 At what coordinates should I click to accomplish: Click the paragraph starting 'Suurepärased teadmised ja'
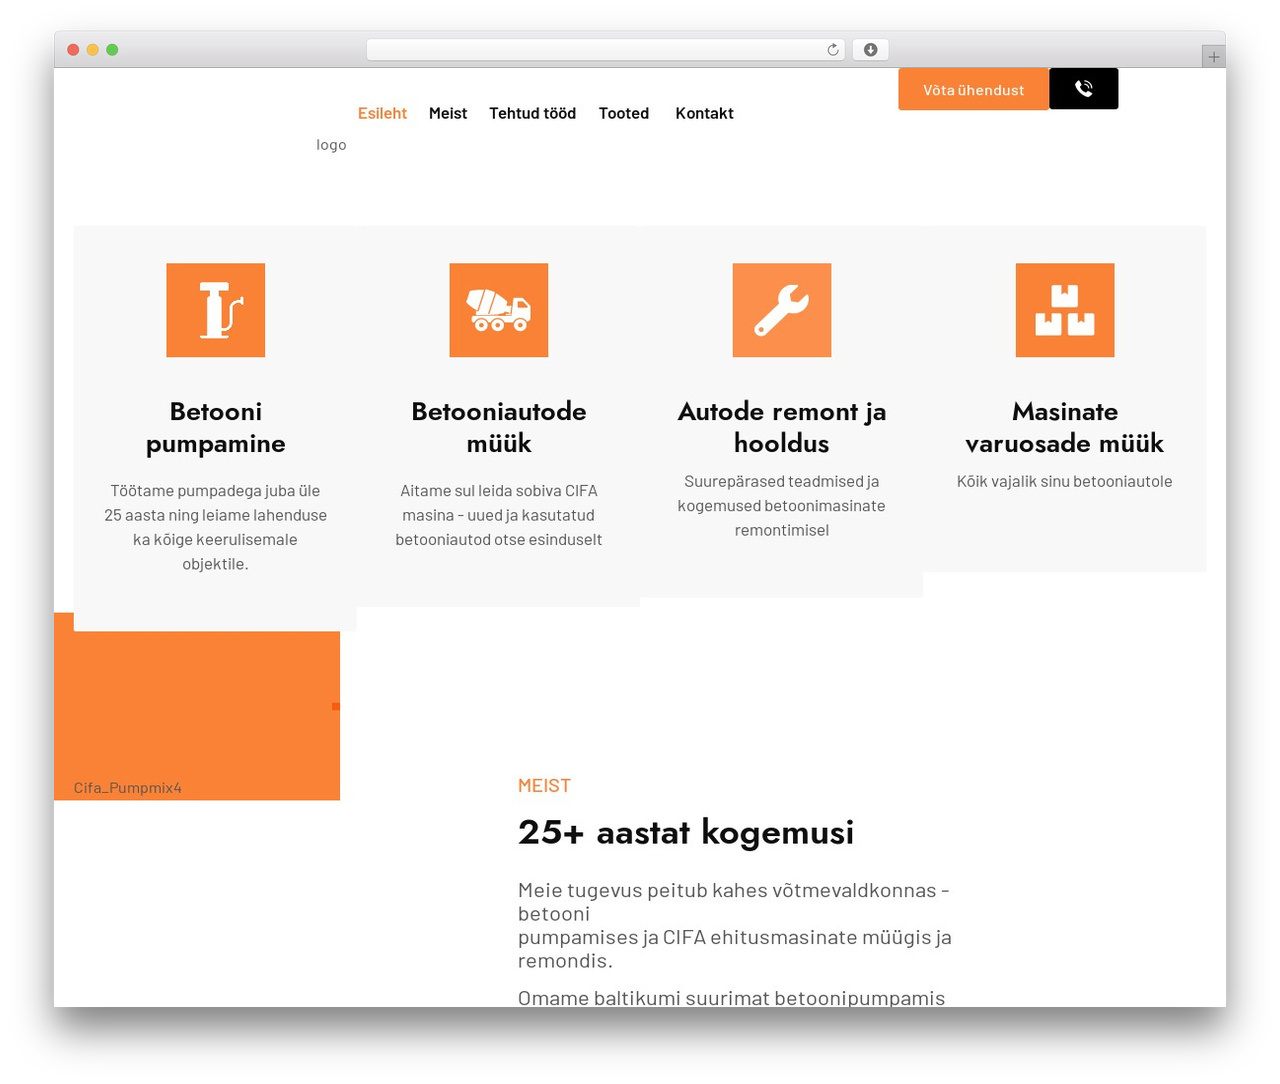coord(781,506)
